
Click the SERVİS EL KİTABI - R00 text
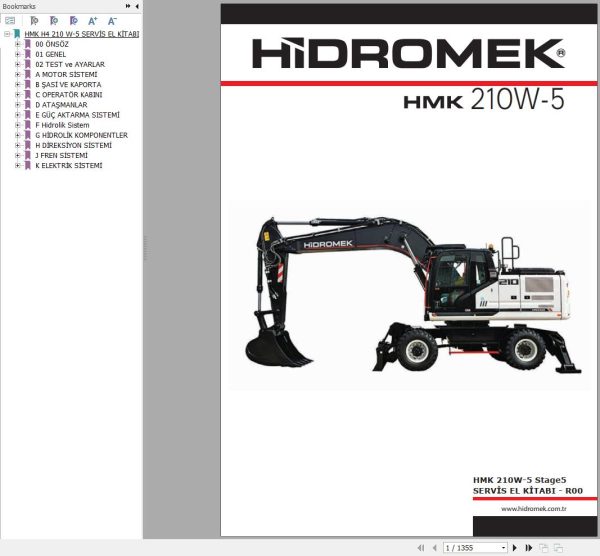[528, 491]
